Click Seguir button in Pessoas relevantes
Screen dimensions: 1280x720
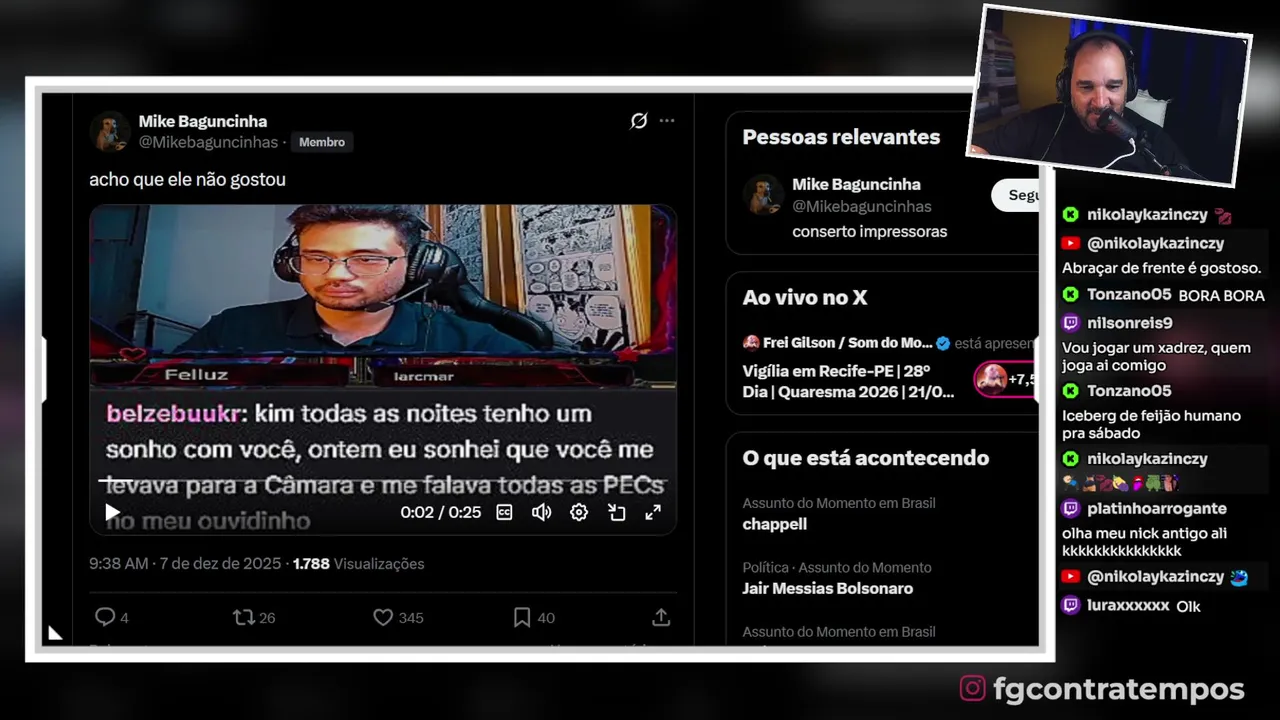[1017, 195]
